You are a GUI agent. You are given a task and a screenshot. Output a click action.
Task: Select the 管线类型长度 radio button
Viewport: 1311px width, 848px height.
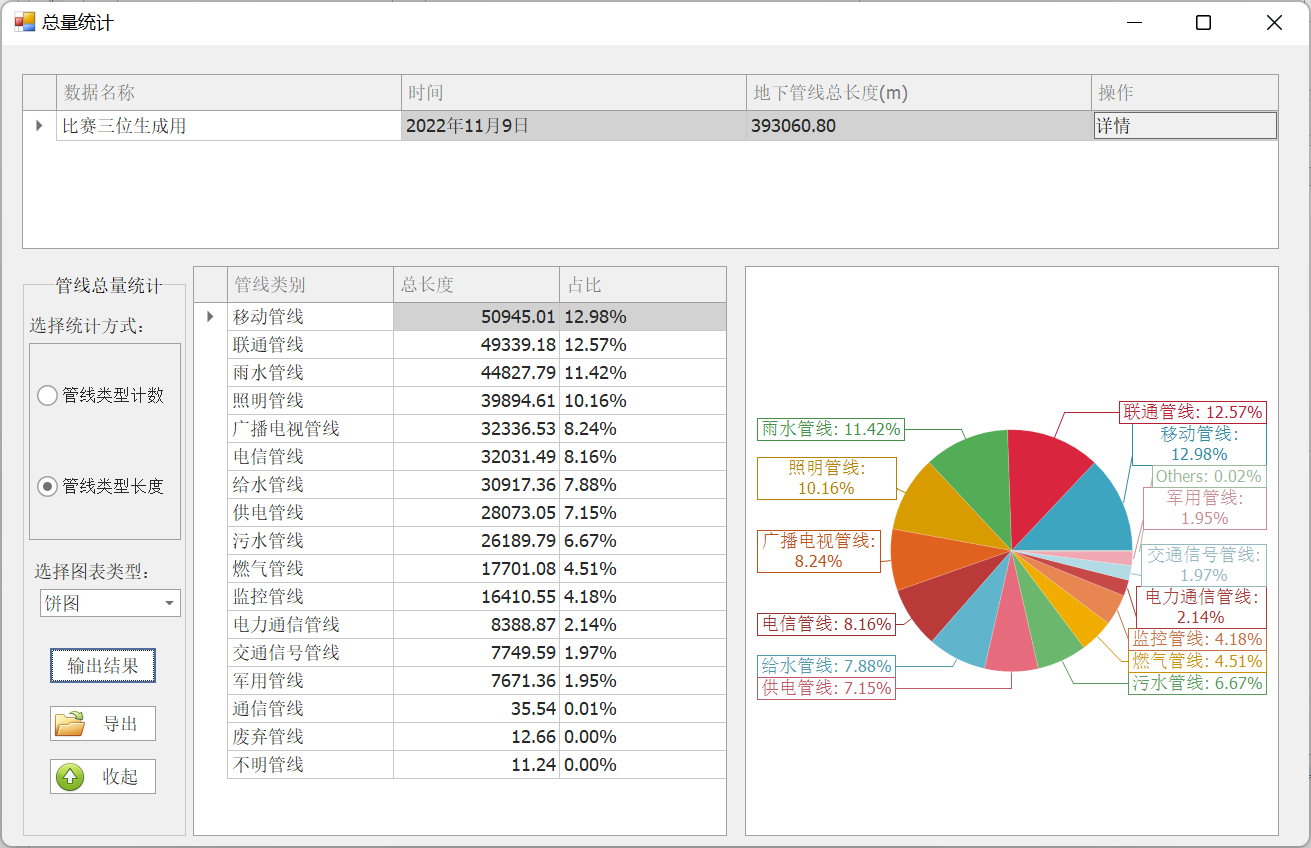click(x=47, y=487)
